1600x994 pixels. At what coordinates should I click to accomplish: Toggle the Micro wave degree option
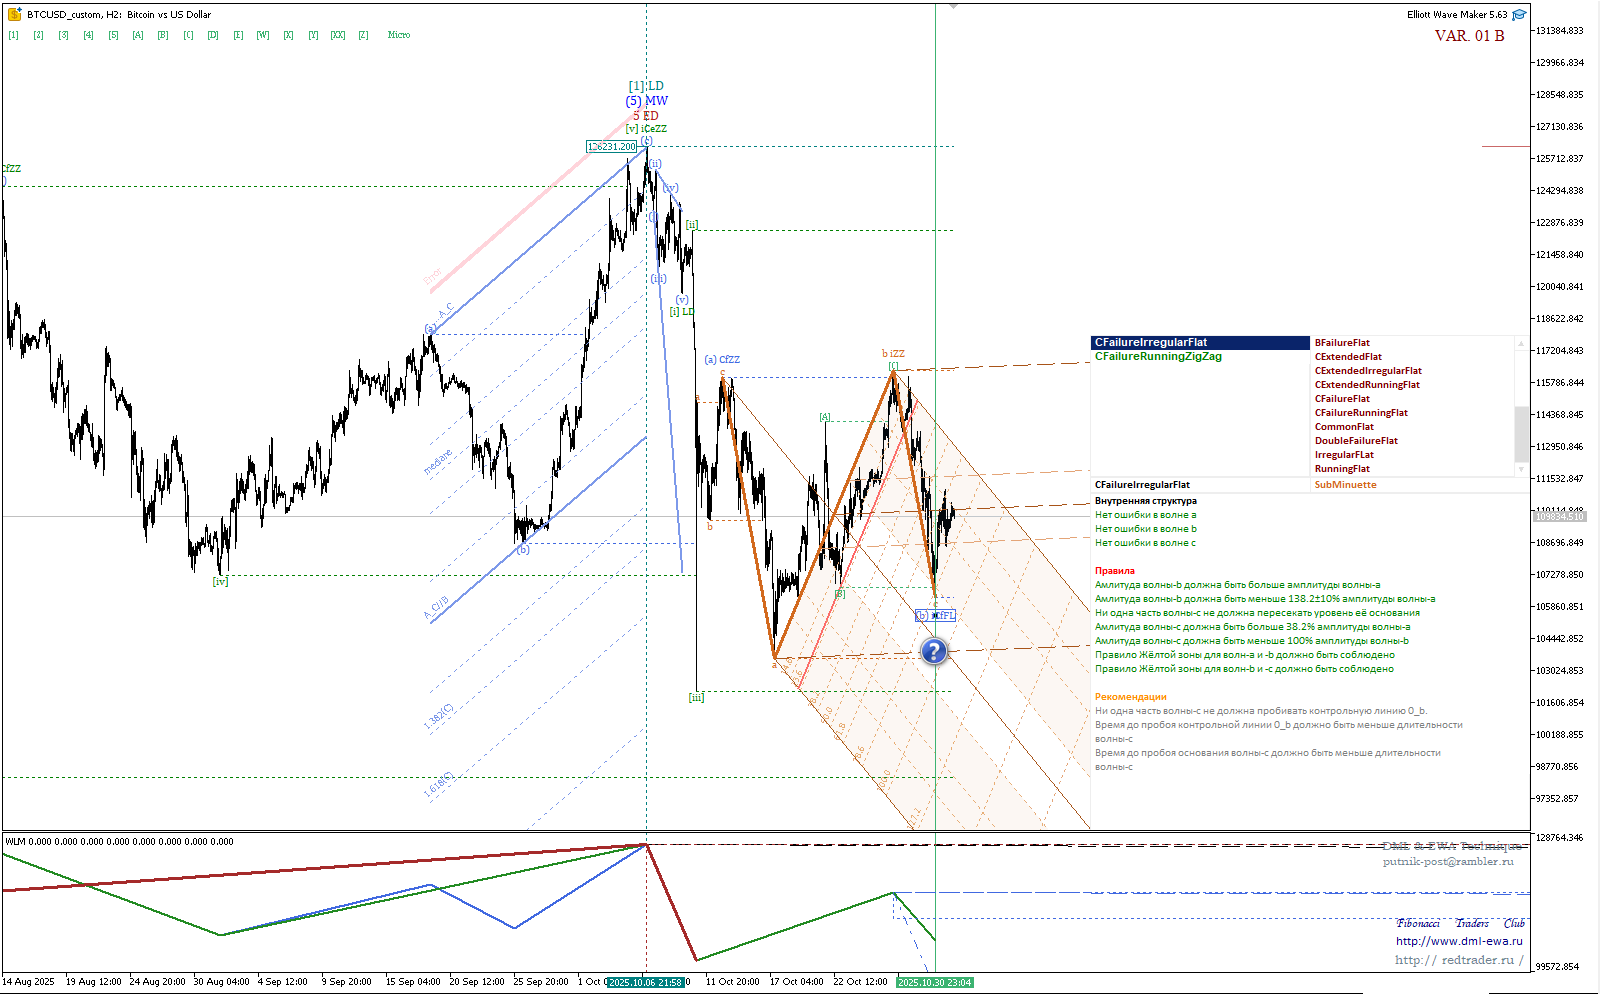pyautogui.click(x=399, y=35)
